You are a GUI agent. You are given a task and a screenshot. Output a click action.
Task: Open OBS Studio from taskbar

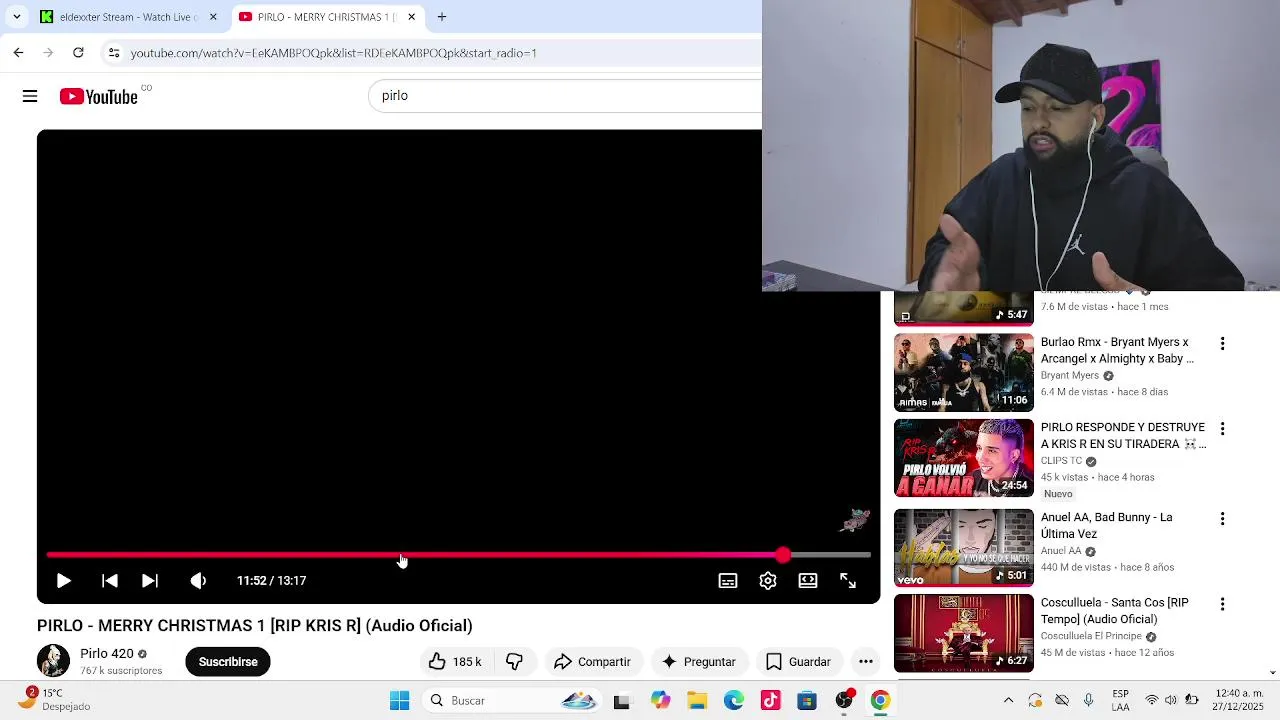(844, 700)
